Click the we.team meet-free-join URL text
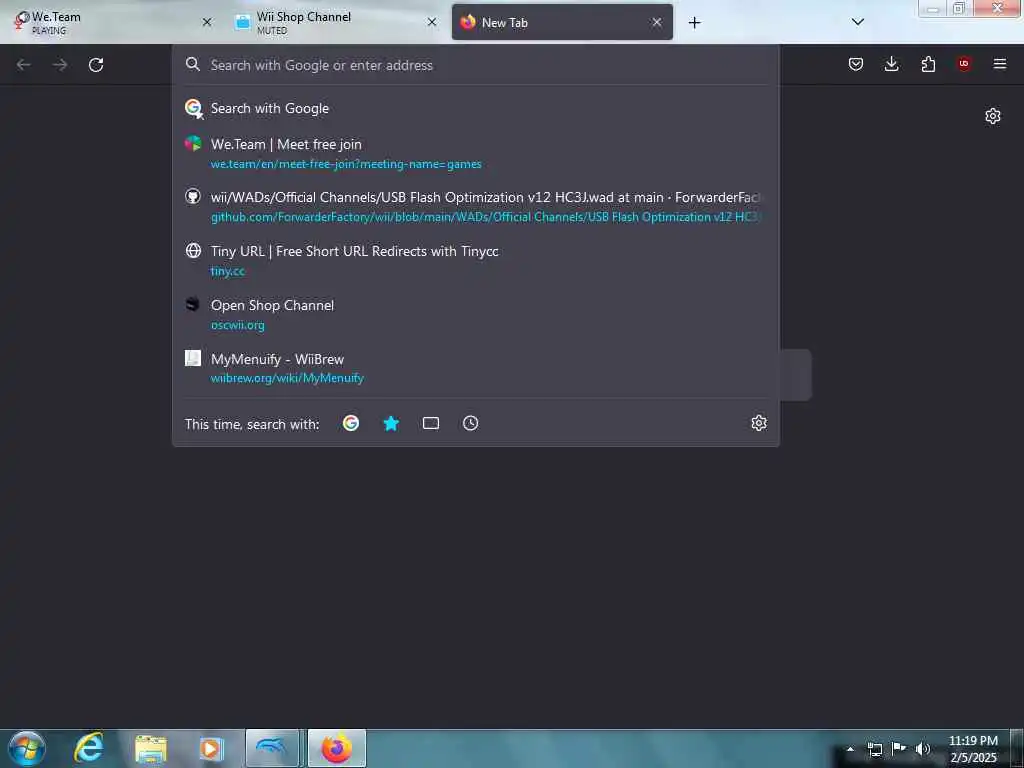Screen dimensions: 1024x768 click(x=346, y=164)
